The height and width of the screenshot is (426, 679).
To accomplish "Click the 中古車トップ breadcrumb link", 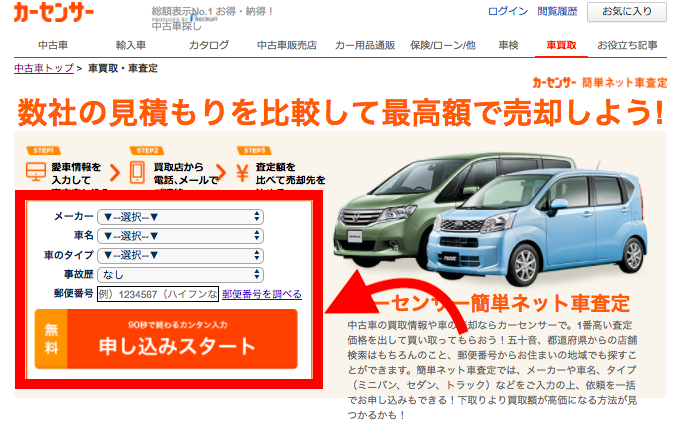I will (44, 68).
